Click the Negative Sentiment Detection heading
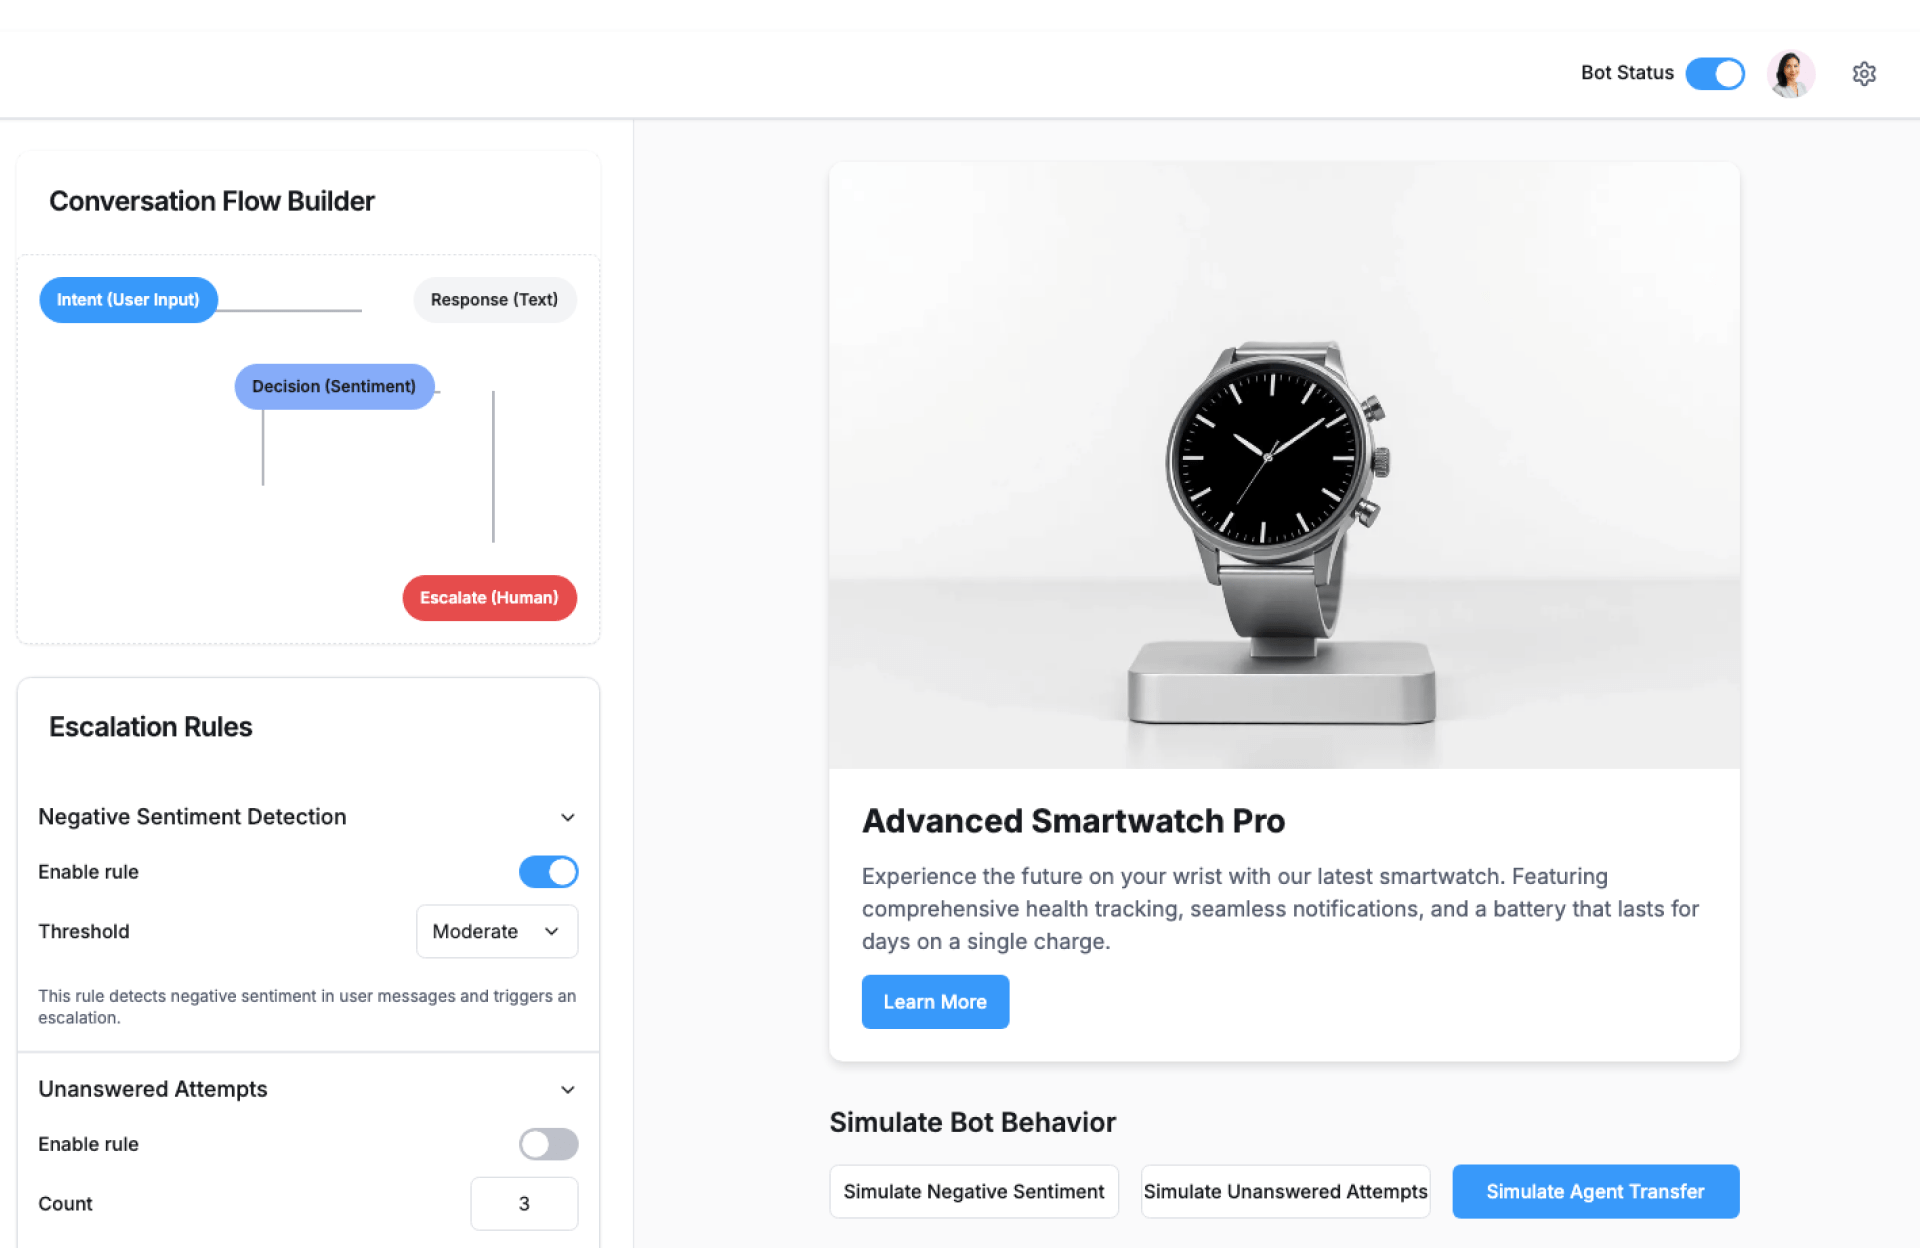The image size is (1920, 1248). tap(192, 817)
